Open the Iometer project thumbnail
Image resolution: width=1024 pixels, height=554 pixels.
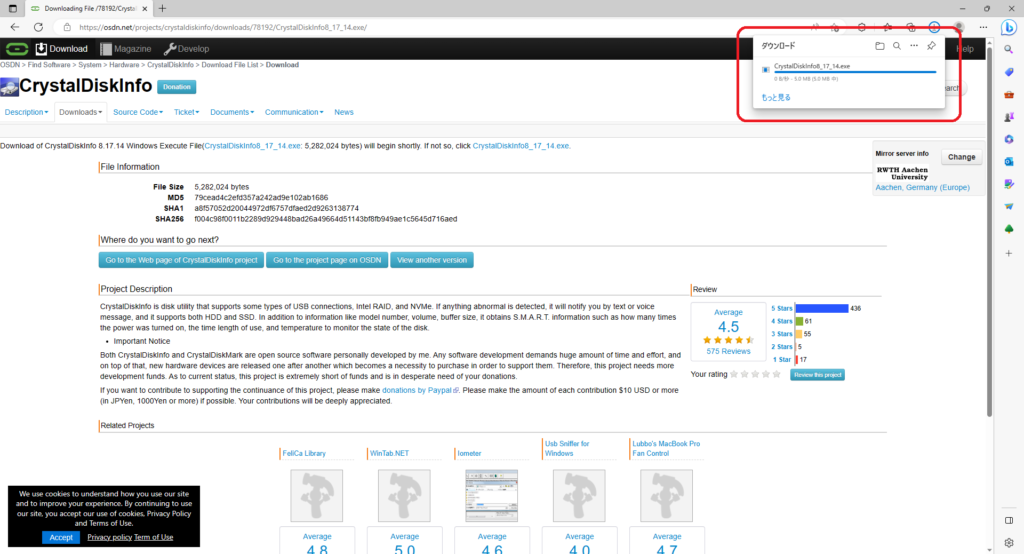pos(491,495)
